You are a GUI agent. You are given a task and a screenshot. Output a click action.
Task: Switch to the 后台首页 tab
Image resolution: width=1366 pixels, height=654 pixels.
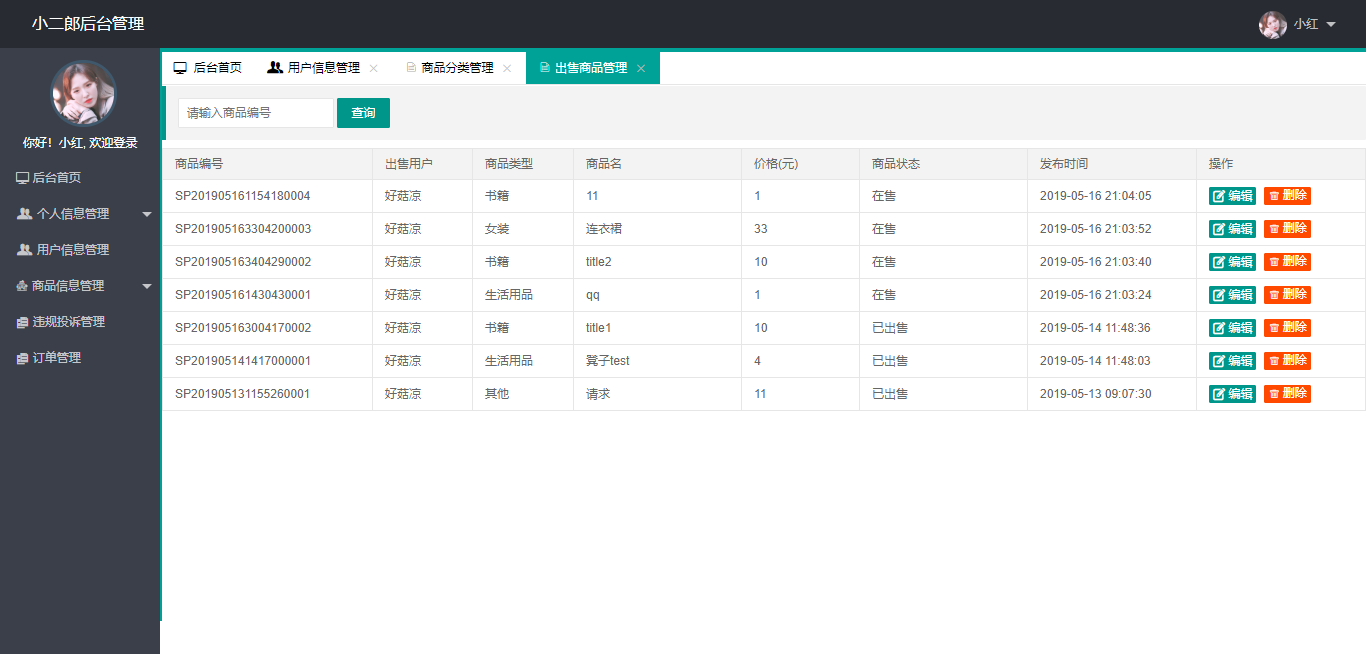(x=208, y=68)
